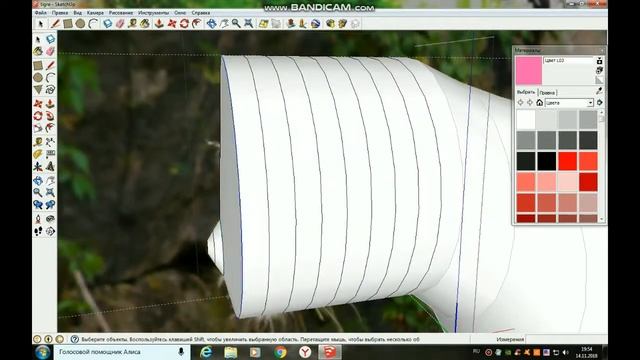Viewport: 640px width, 360px height.
Task: Open File Explorer folder from taskbar
Action: (x=231, y=352)
